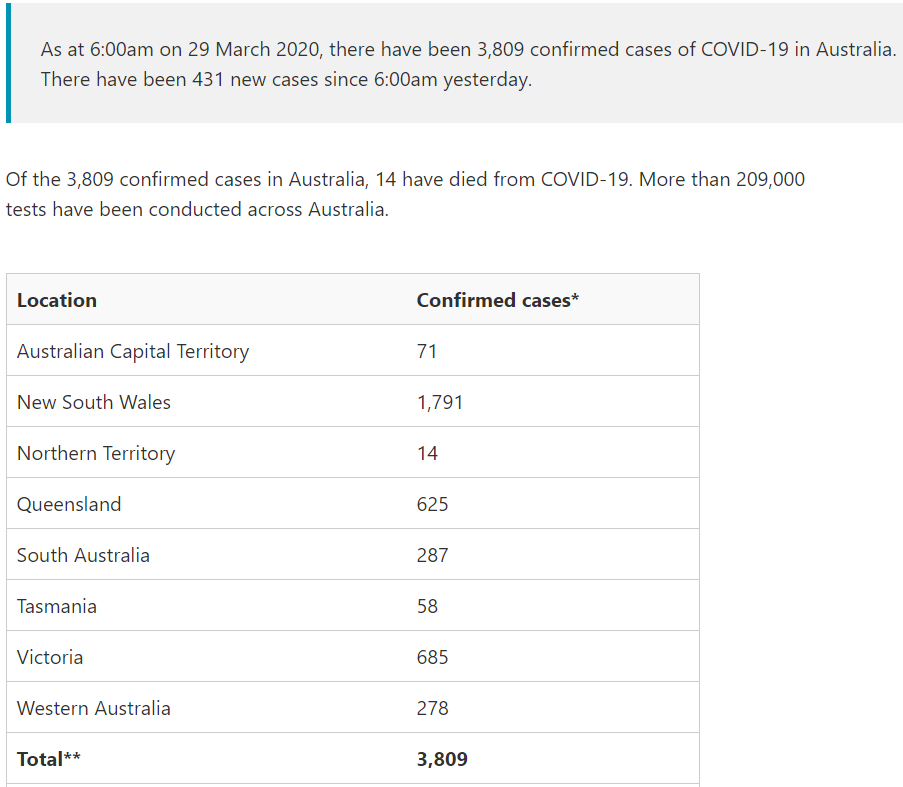The image size is (903, 787).
Task: Click the 29 March 2020 statement
Action: [468, 49]
